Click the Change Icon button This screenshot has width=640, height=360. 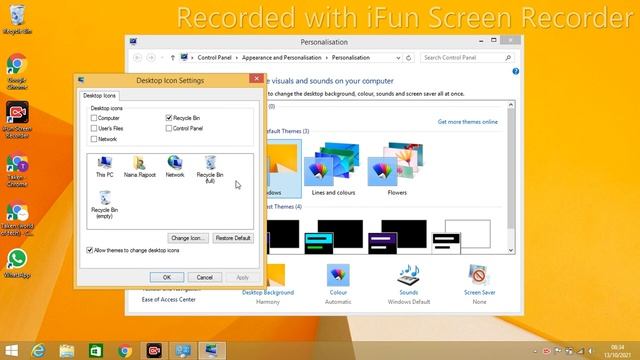tap(188, 238)
